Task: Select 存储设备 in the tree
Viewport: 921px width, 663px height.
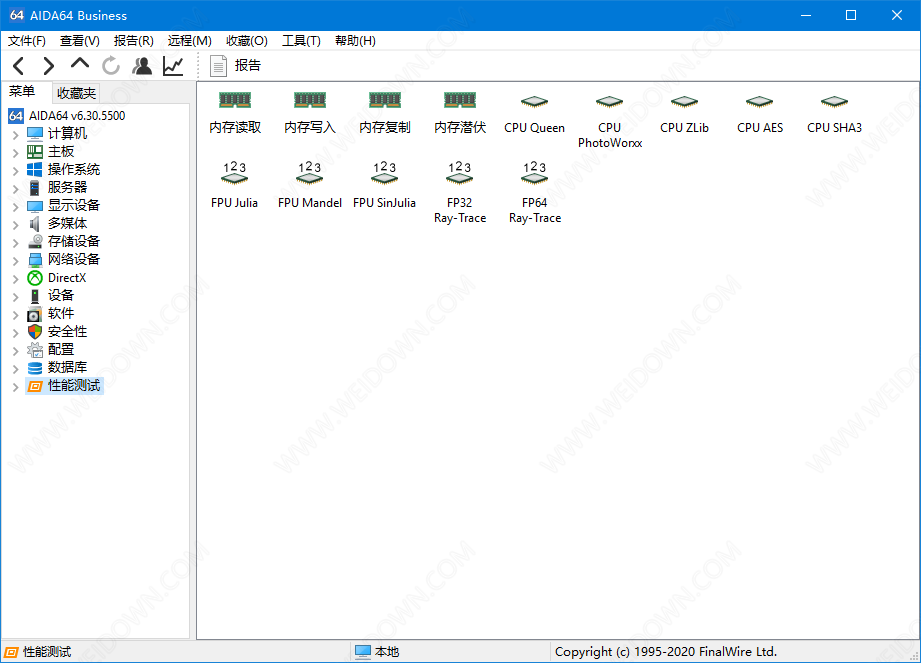Action: coord(63,241)
